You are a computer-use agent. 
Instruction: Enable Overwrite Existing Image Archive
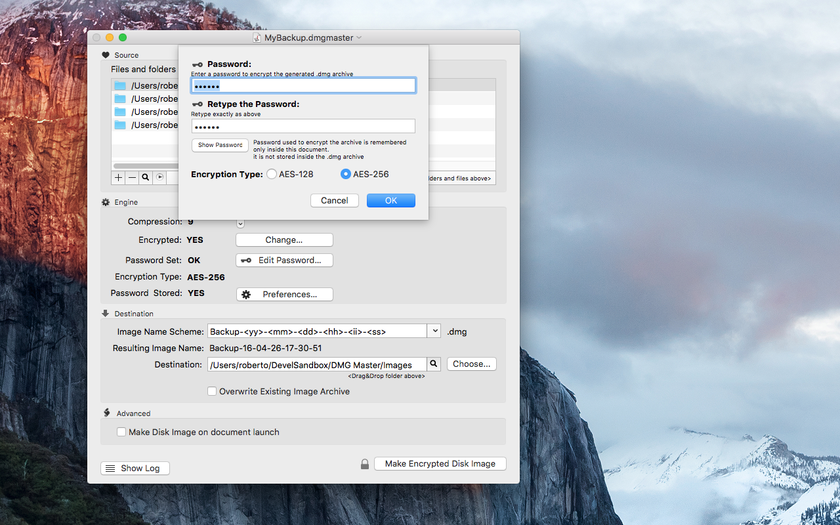212,391
